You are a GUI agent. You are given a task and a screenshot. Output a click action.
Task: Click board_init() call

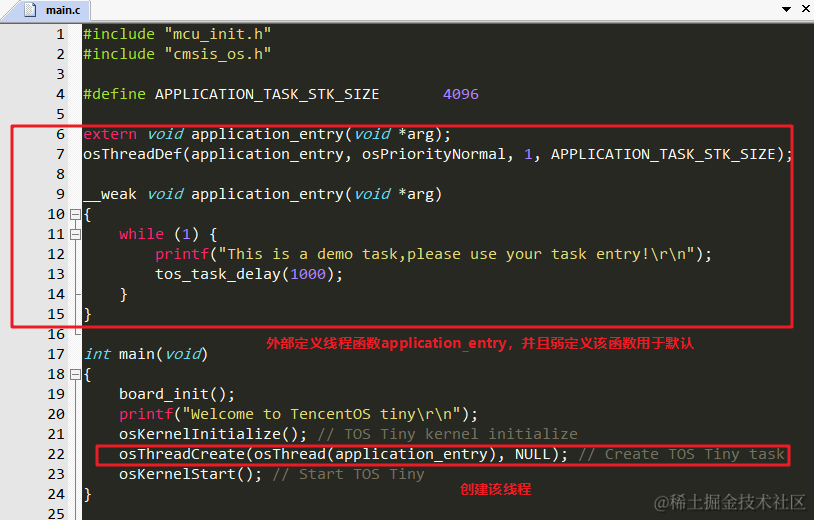coord(177,394)
